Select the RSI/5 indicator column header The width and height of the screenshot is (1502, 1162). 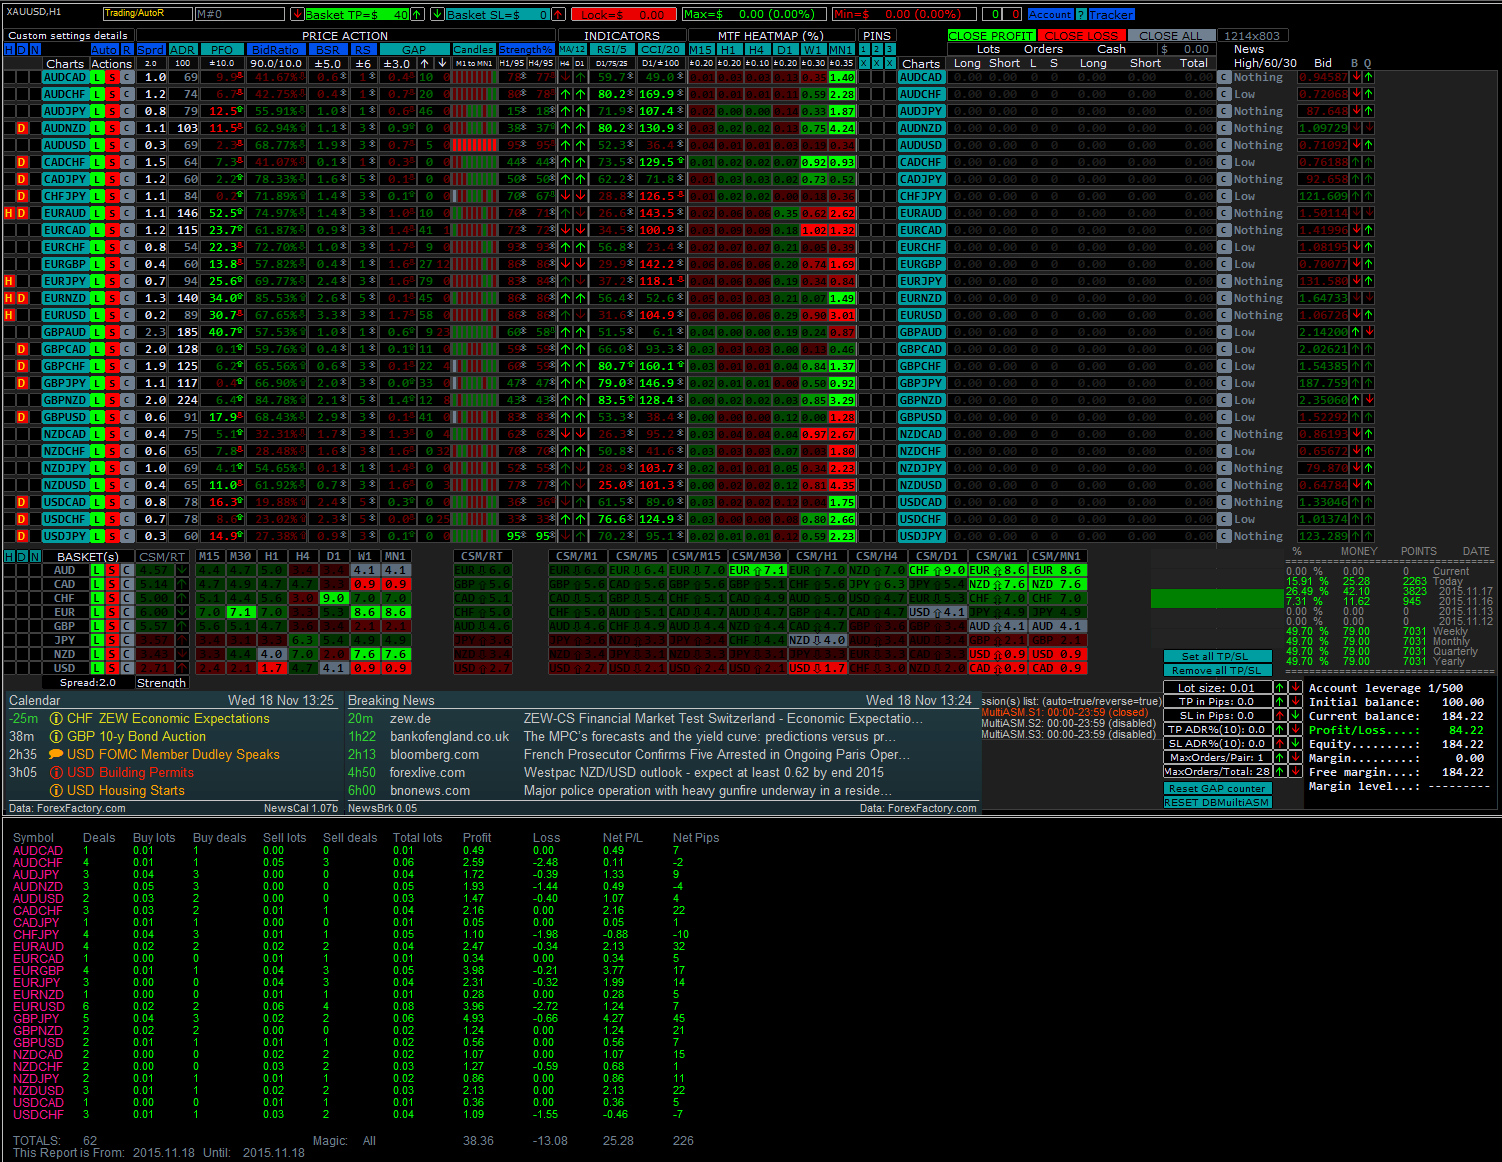click(x=611, y=49)
